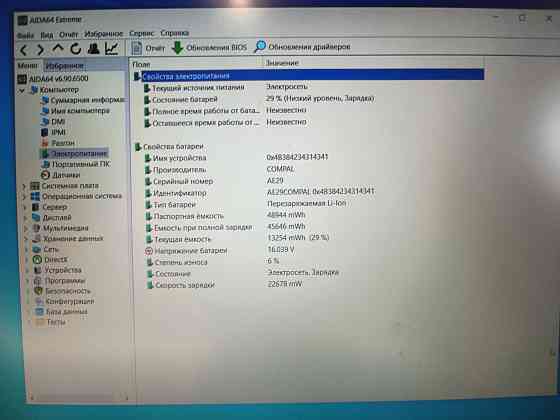Expand the Операционная система node
Viewport: 560px width, 420px height.
click(x=24, y=196)
